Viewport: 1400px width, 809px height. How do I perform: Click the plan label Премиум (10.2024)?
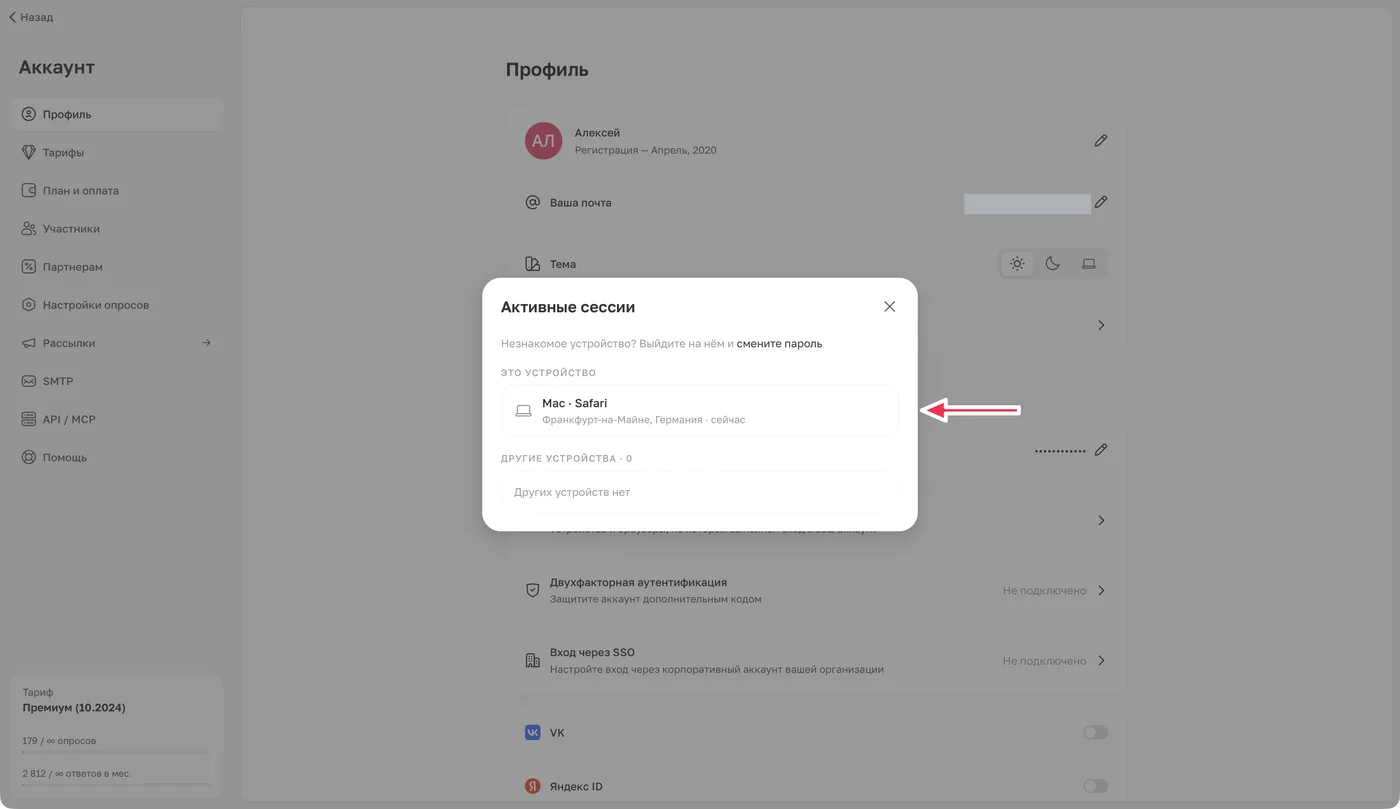click(74, 708)
